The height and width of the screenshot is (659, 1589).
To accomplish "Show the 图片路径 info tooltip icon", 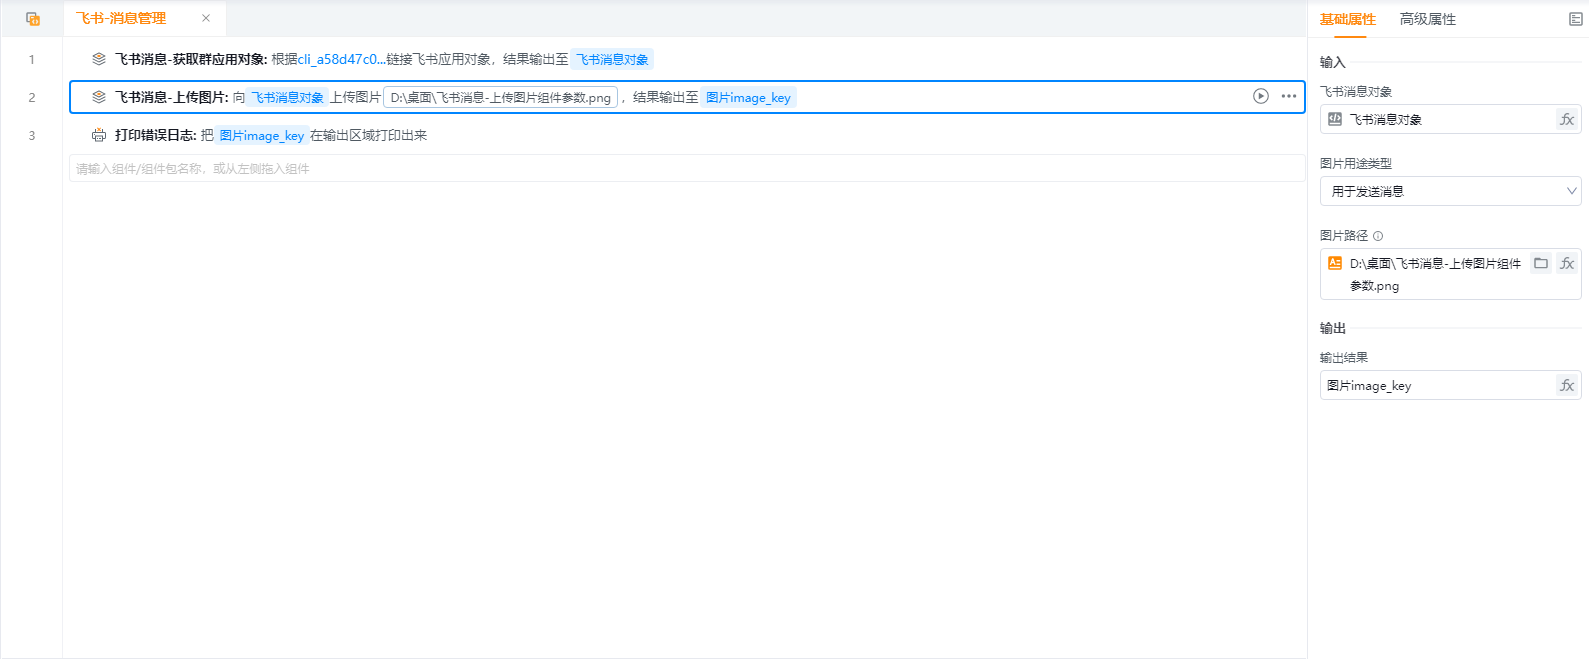I will [1378, 236].
